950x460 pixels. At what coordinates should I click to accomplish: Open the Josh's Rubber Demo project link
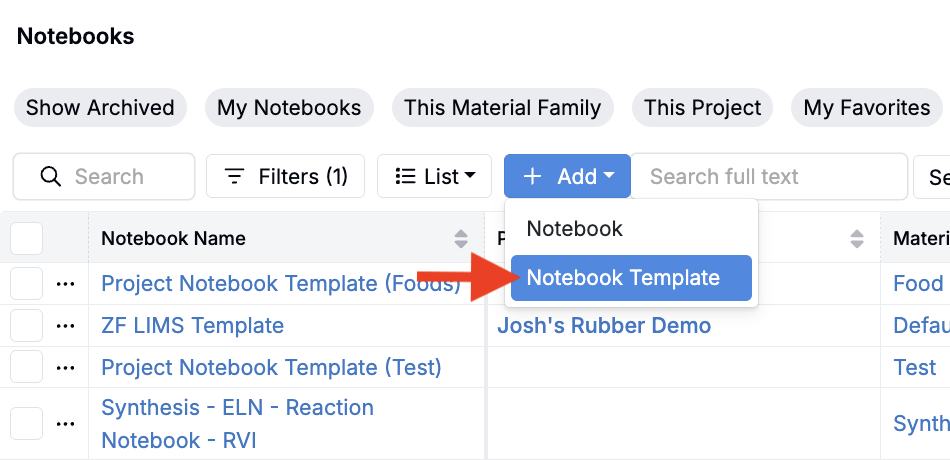tap(604, 326)
